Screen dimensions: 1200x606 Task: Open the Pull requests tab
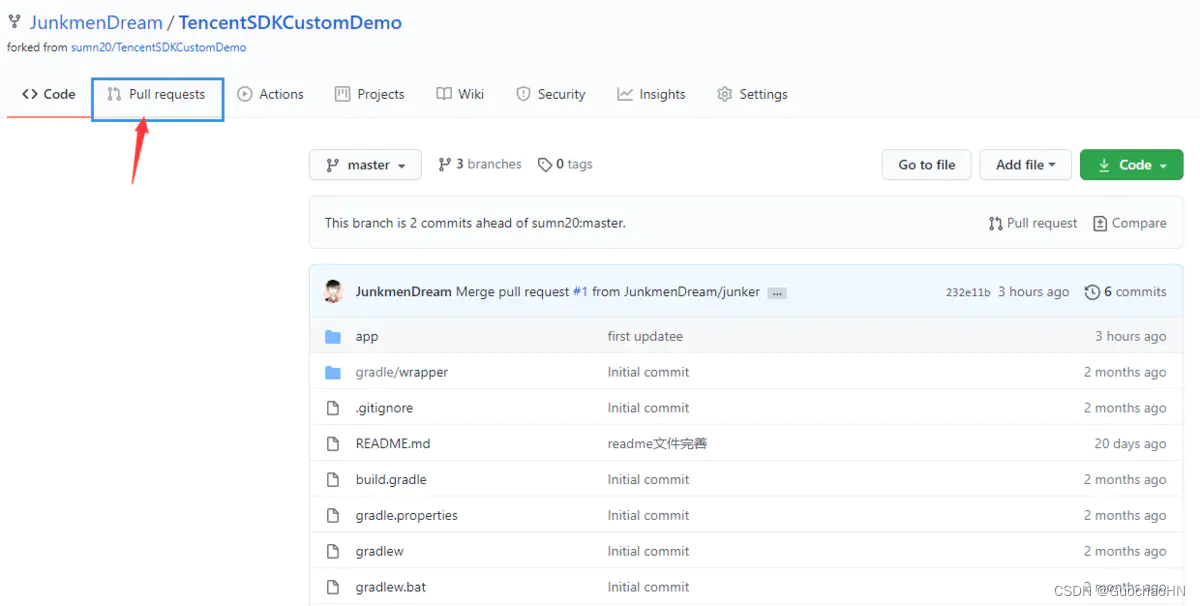point(157,94)
